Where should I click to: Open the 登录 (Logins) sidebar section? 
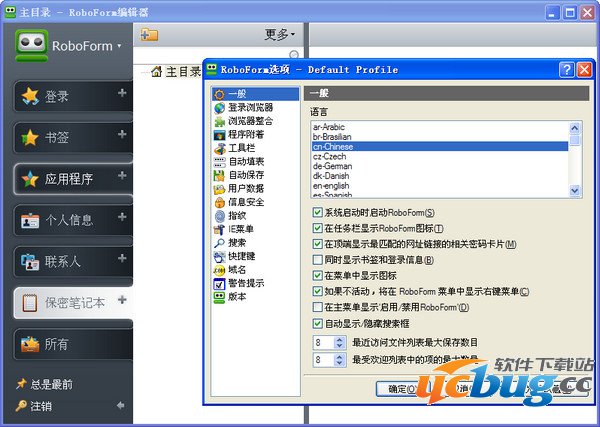click(70, 96)
